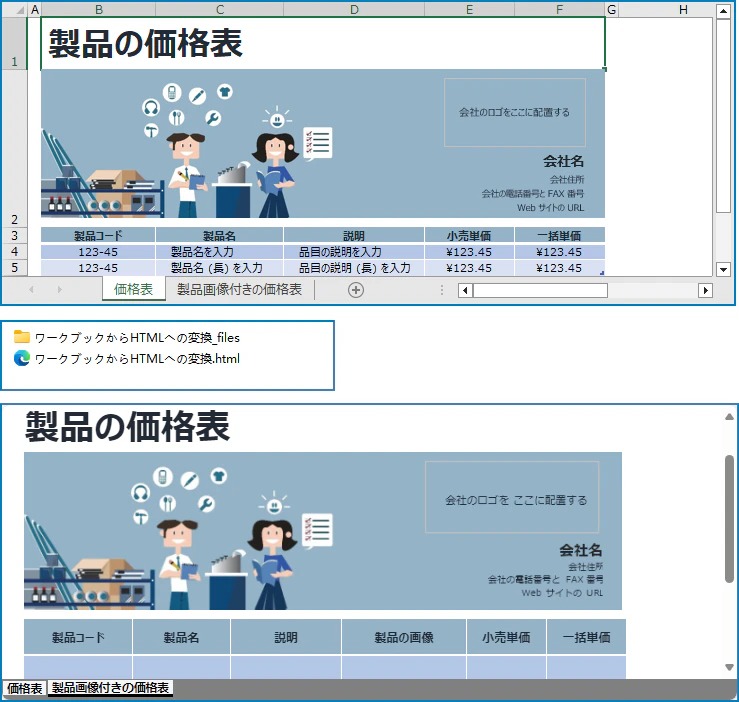This screenshot has height=702, width=739.
Task: Select column E header
Action: click(469, 9)
